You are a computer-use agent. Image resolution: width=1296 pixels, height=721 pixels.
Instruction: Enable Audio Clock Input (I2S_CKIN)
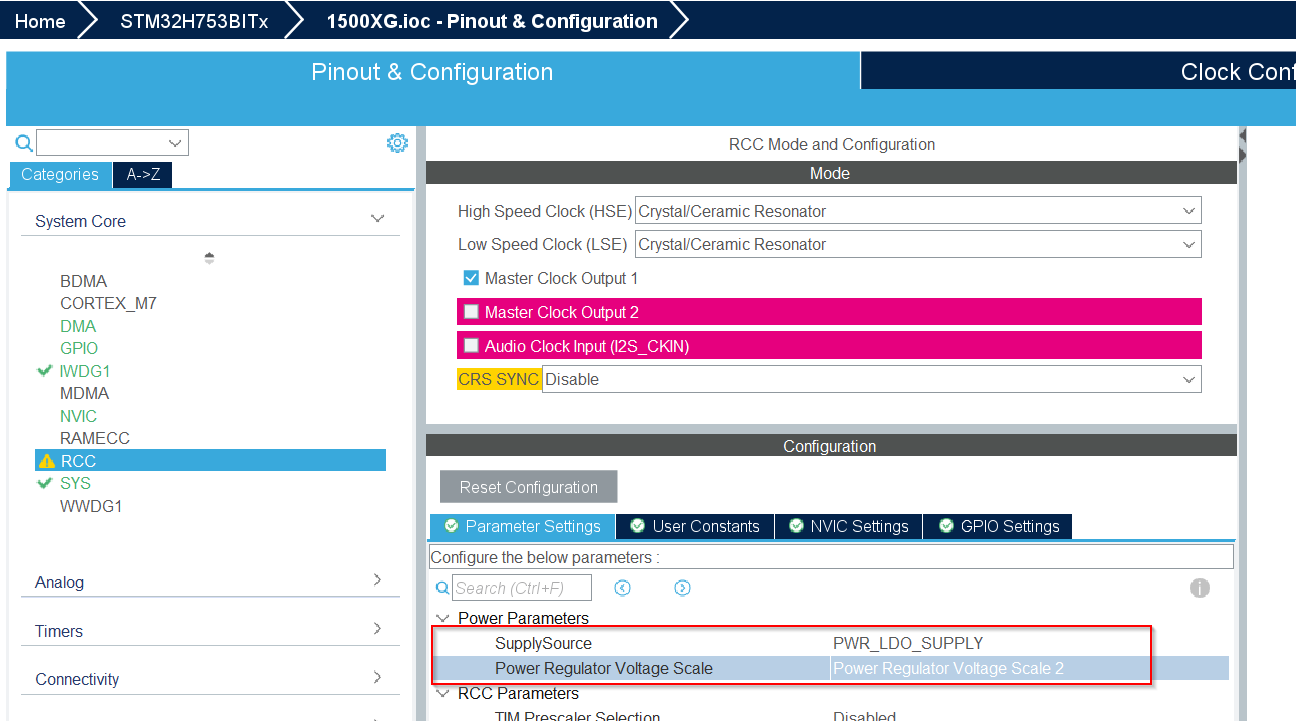click(470, 345)
